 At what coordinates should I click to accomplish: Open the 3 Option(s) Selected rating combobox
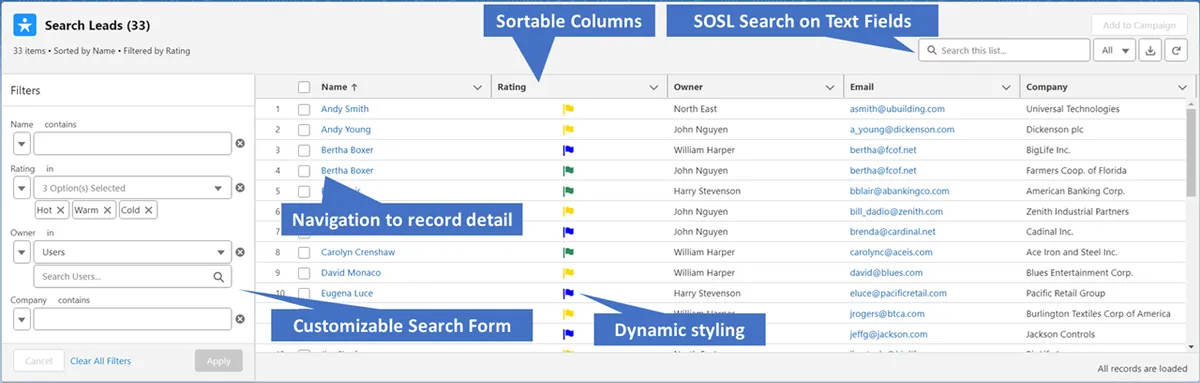click(x=132, y=188)
